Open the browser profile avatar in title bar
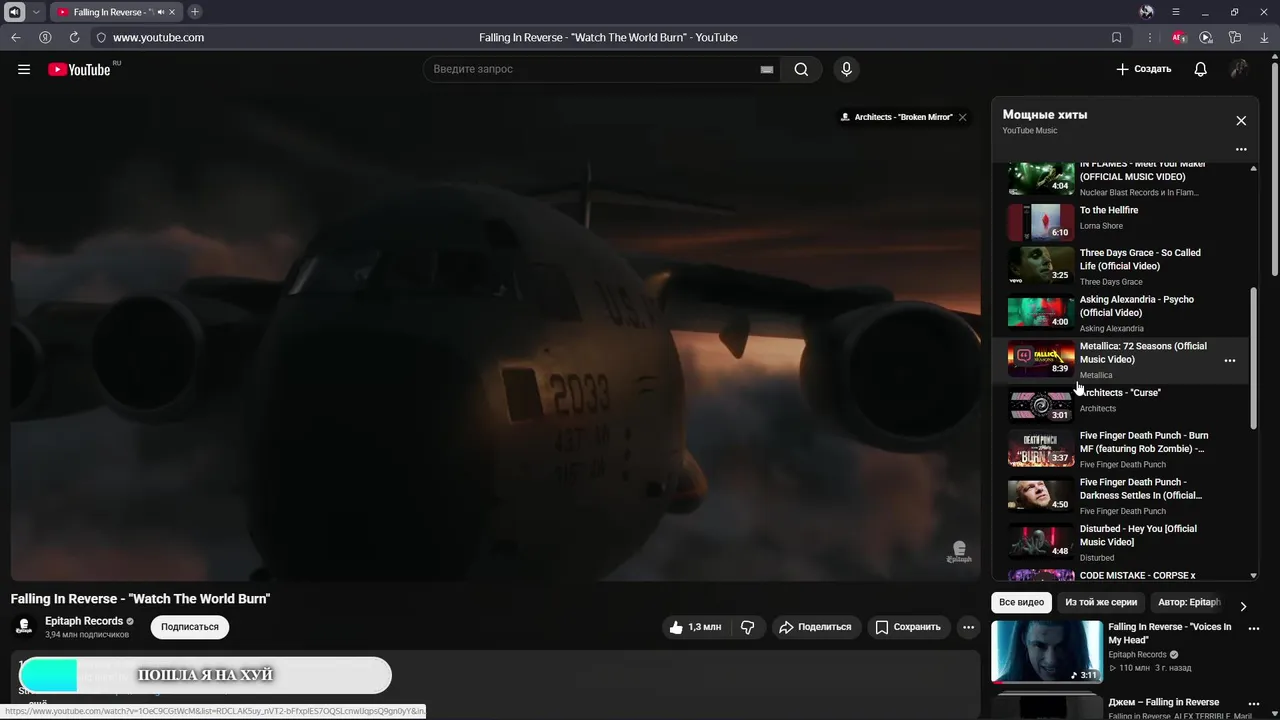The width and height of the screenshot is (1280, 720). tap(1147, 12)
